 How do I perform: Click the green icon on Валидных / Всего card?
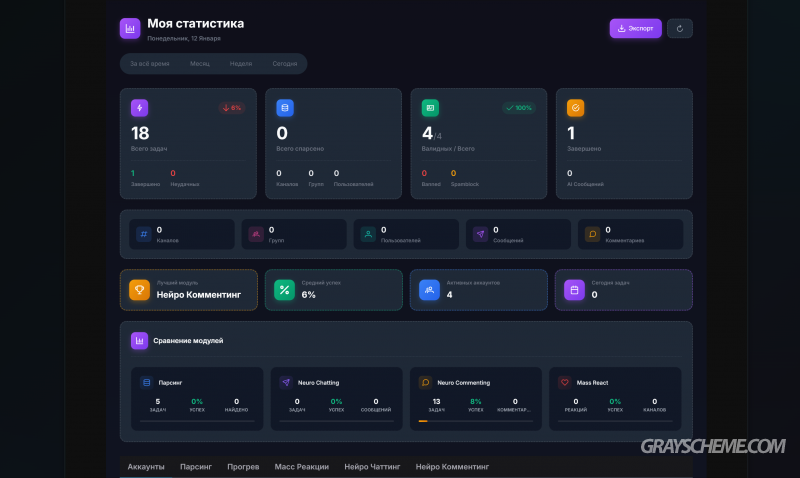pos(430,108)
